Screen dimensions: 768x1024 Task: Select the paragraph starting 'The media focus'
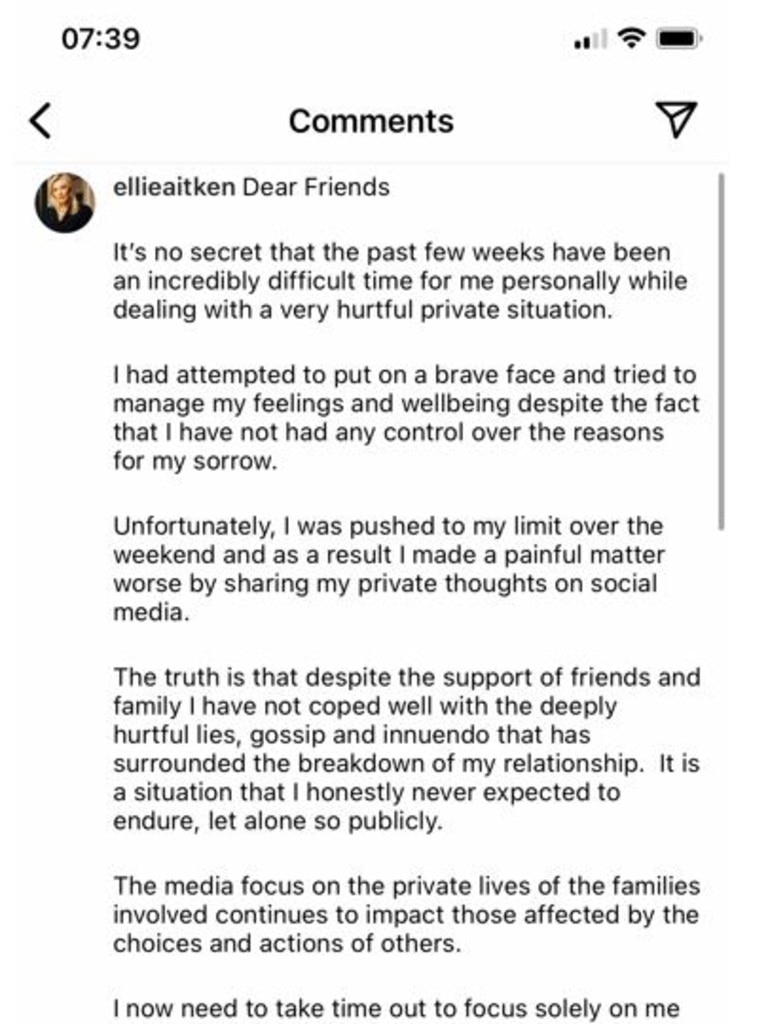point(406,915)
